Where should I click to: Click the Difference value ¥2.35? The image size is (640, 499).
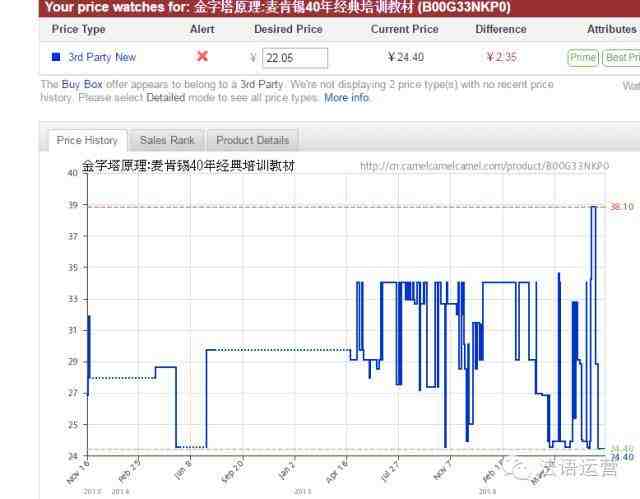[502, 57]
